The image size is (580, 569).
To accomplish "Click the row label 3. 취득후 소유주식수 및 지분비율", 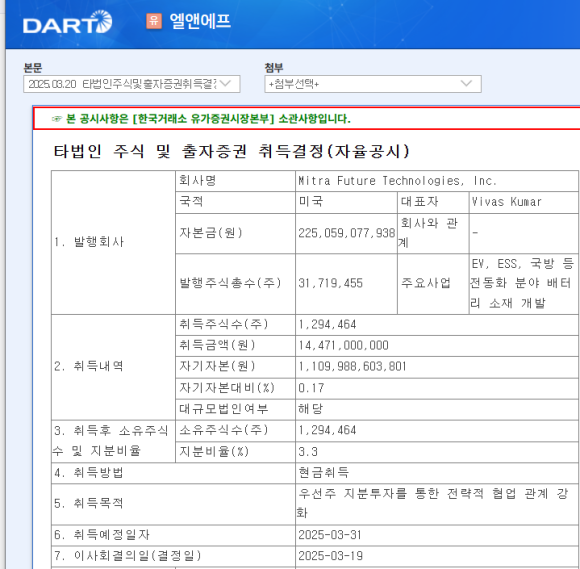I will click(110, 441).
